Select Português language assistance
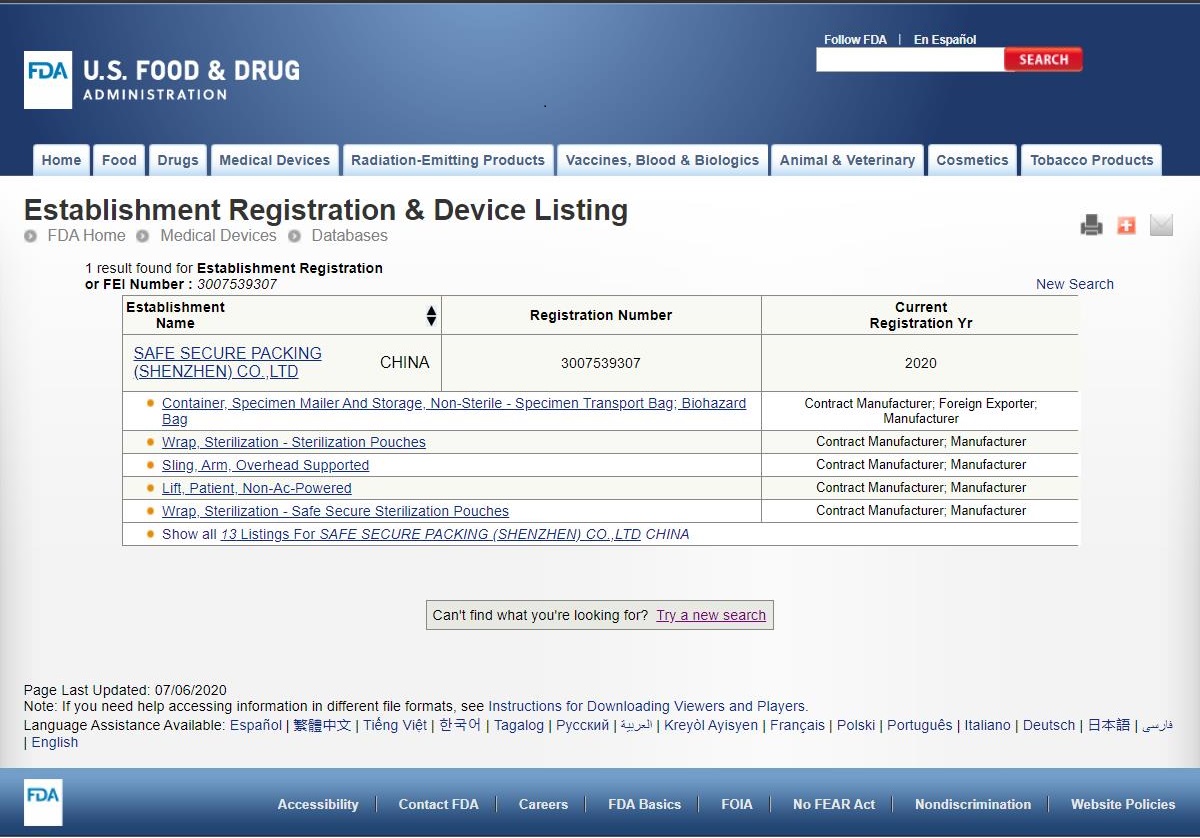 [x=920, y=725]
